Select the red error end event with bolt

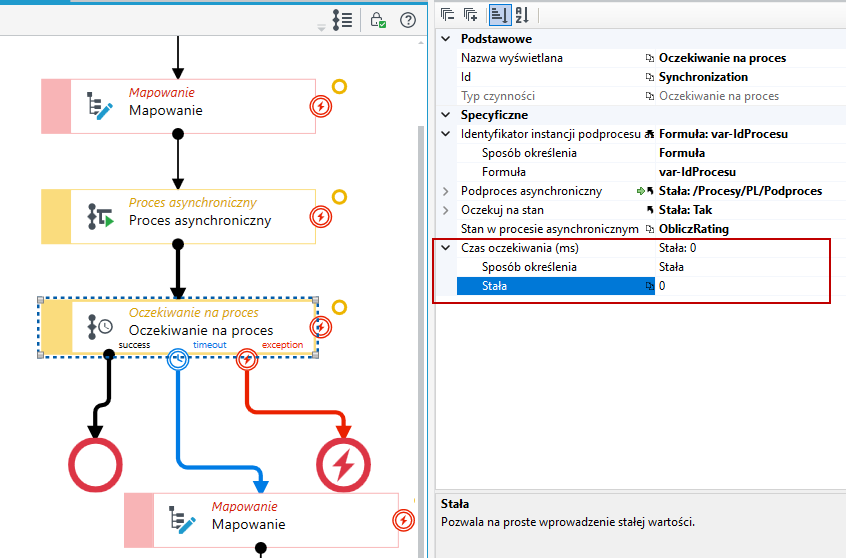click(343, 465)
